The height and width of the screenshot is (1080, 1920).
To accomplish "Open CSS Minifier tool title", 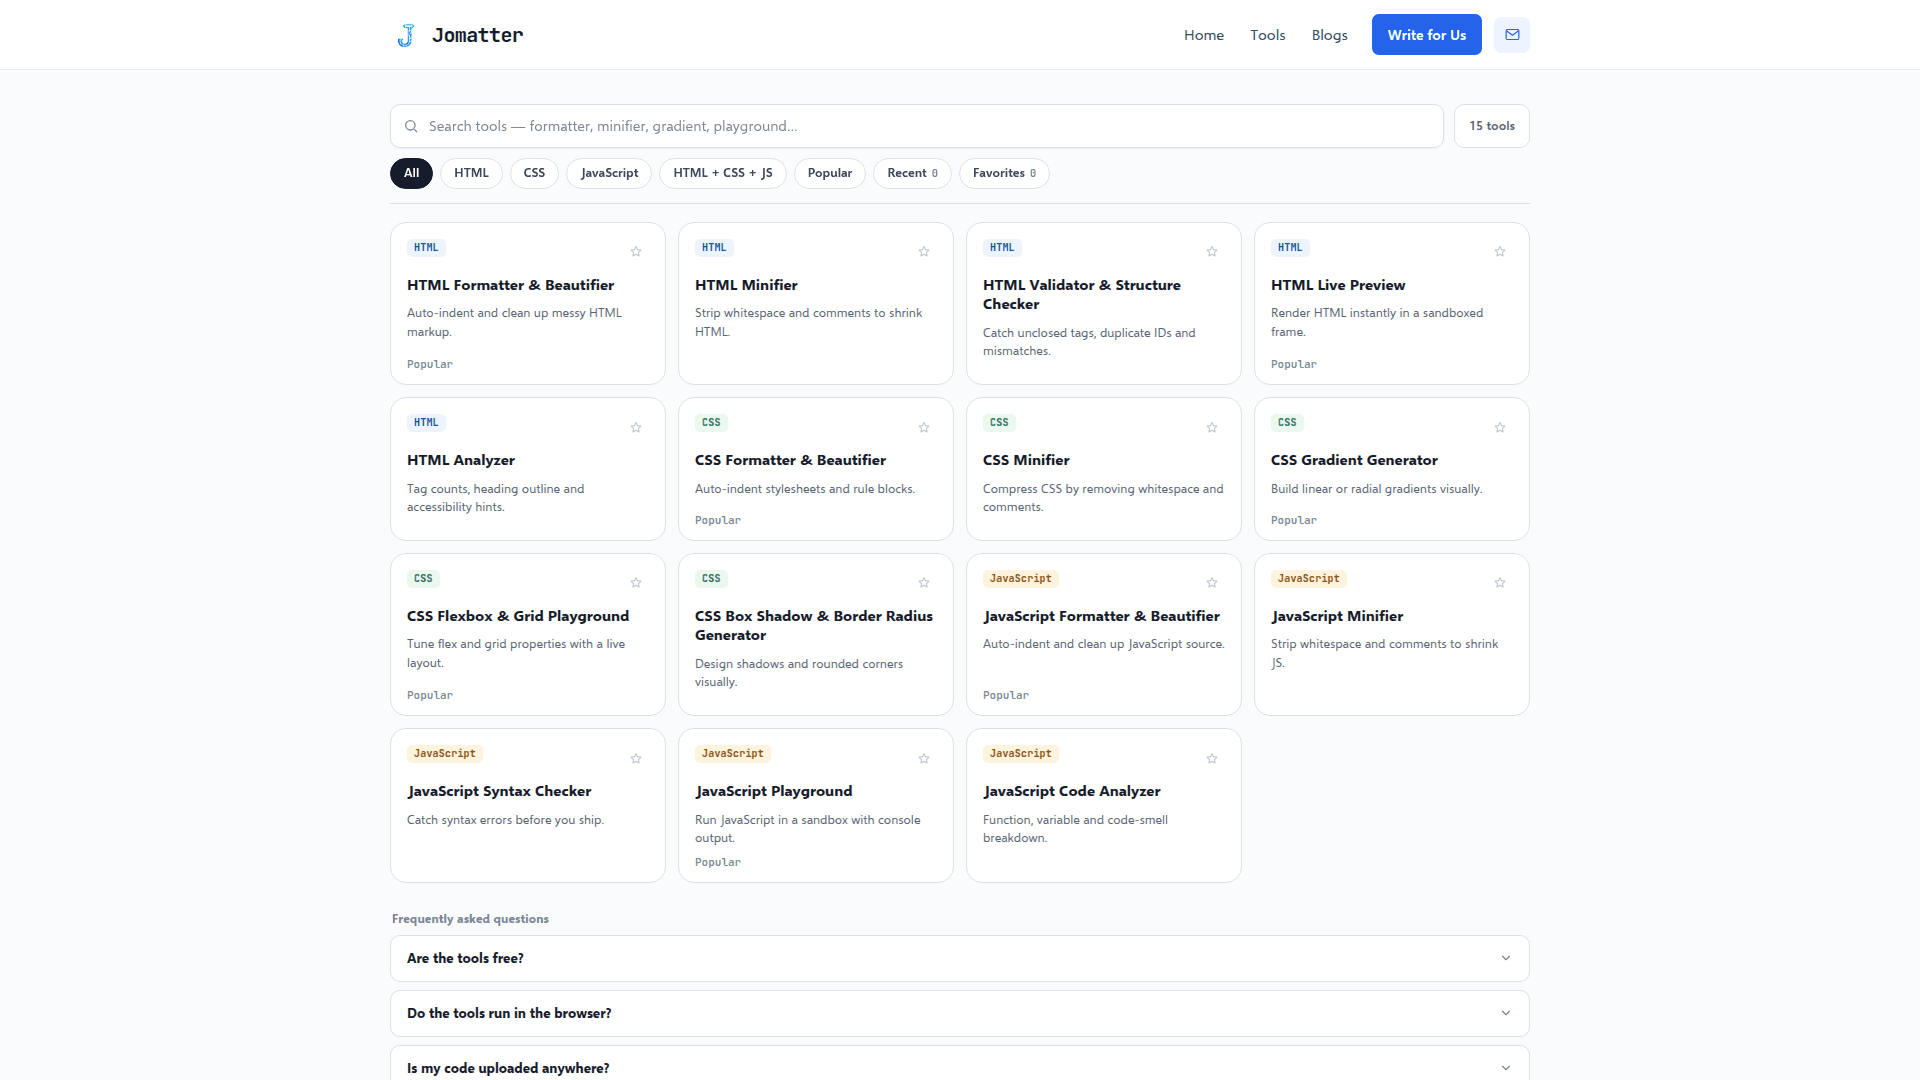I will click(x=1026, y=460).
